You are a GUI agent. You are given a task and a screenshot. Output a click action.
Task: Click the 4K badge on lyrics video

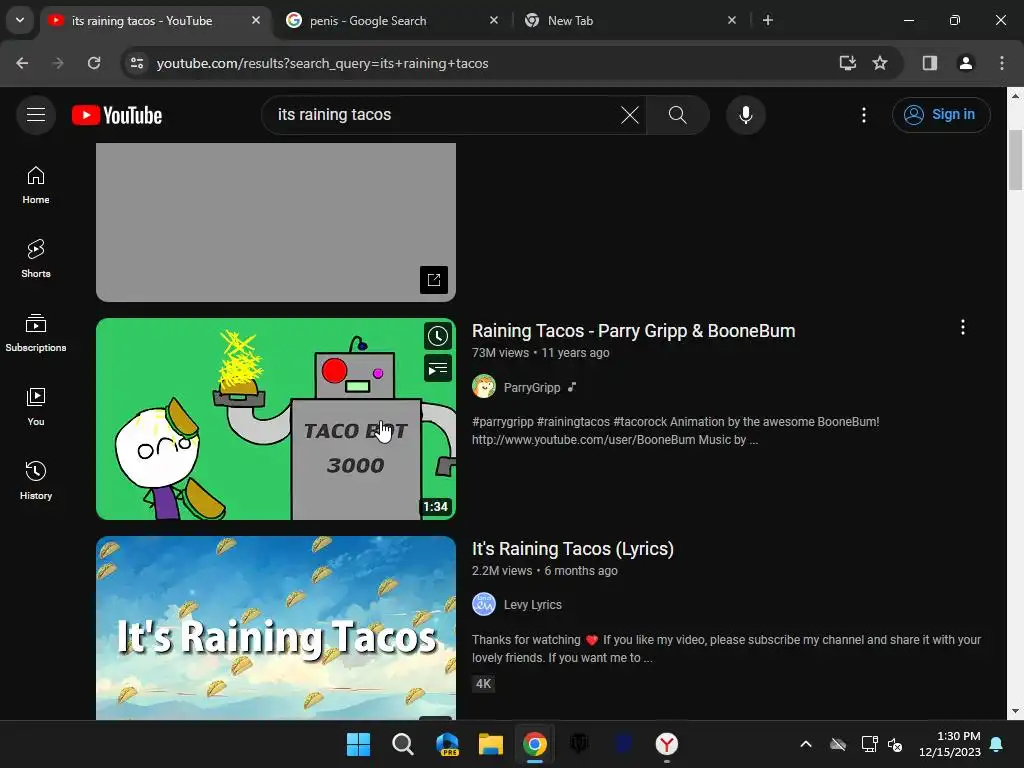[x=483, y=684]
